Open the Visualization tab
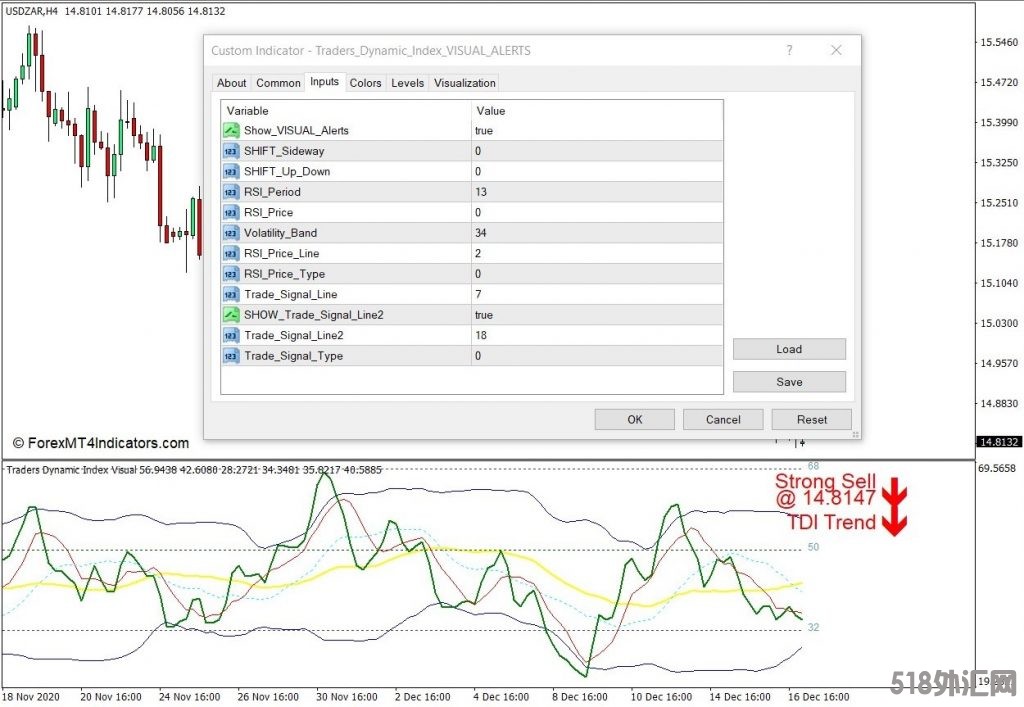This screenshot has width=1024, height=707. coord(464,83)
